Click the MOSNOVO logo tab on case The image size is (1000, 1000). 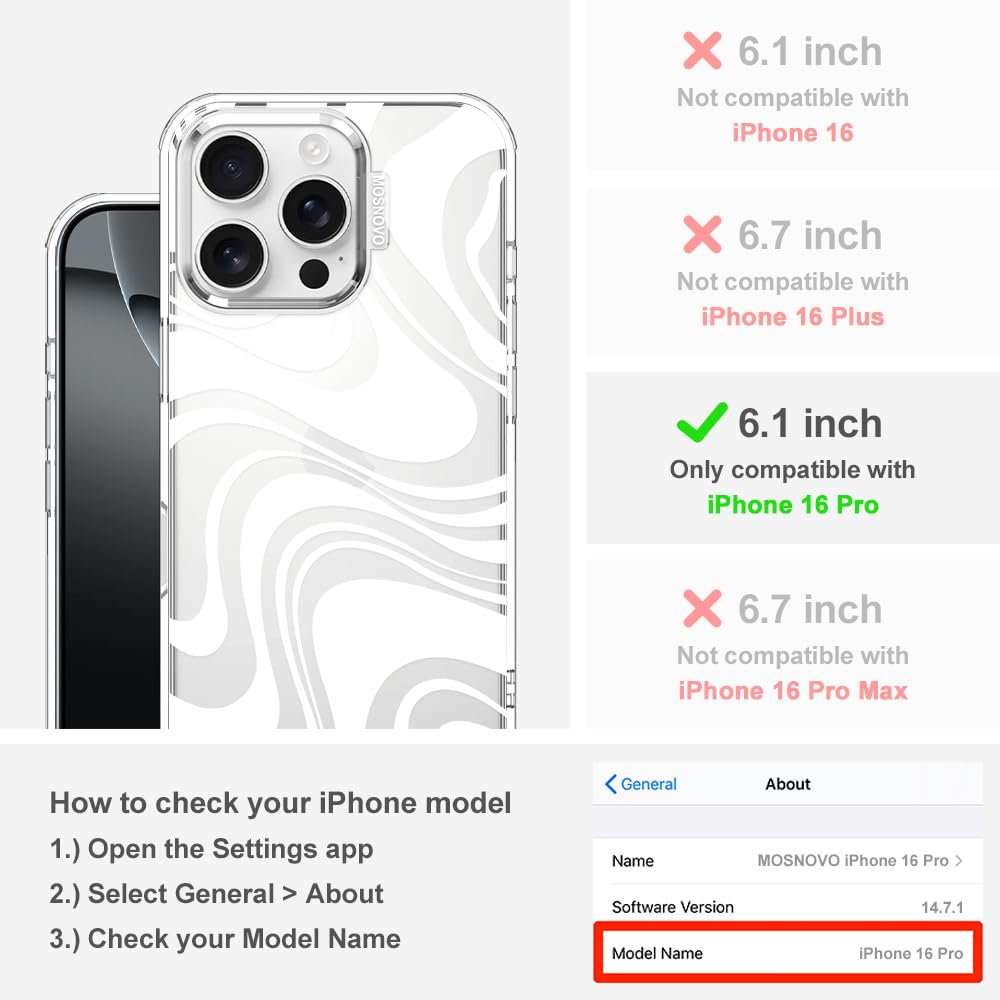coord(378,210)
